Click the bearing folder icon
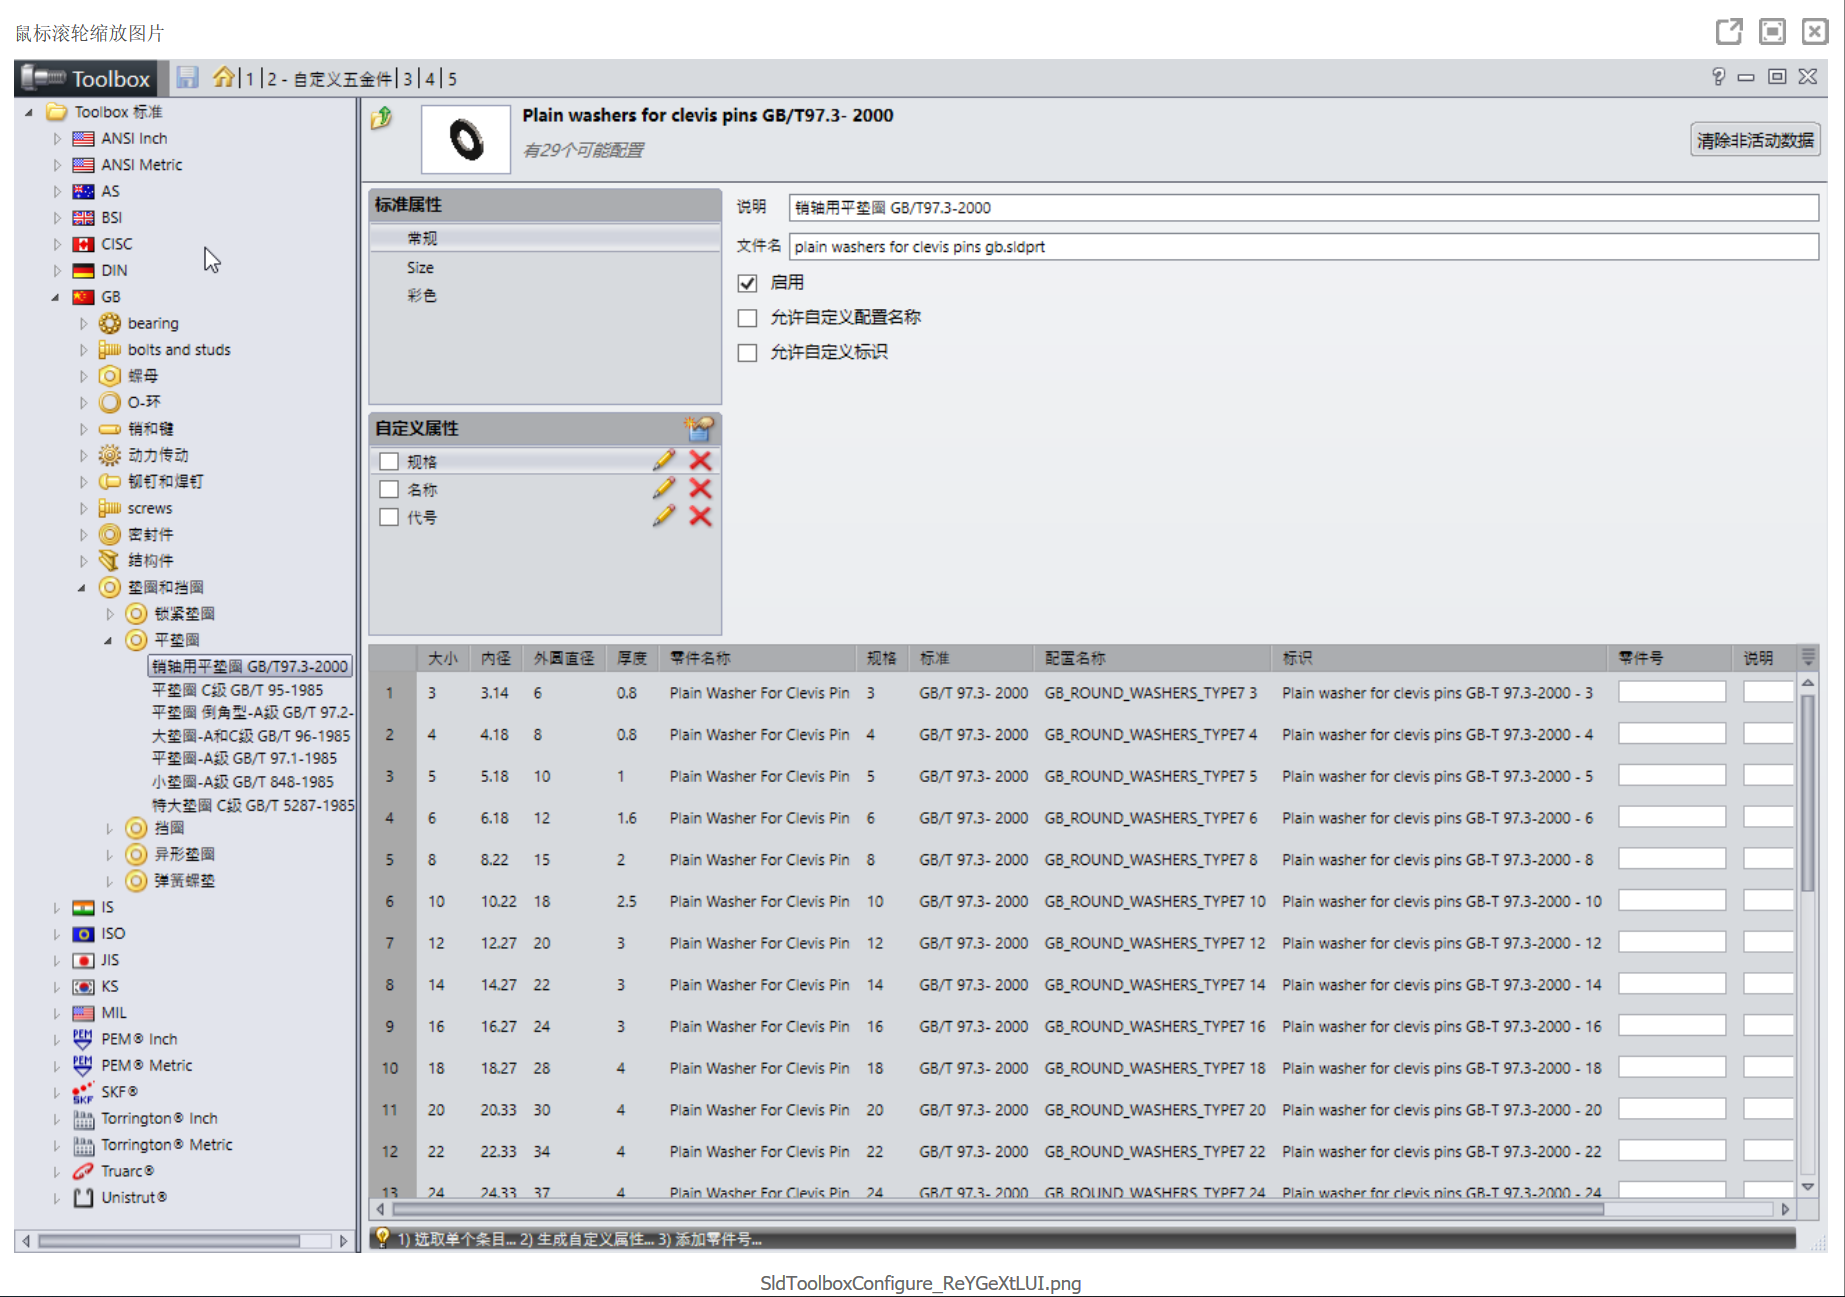Image resolution: width=1845 pixels, height=1297 pixels. pos(110,323)
